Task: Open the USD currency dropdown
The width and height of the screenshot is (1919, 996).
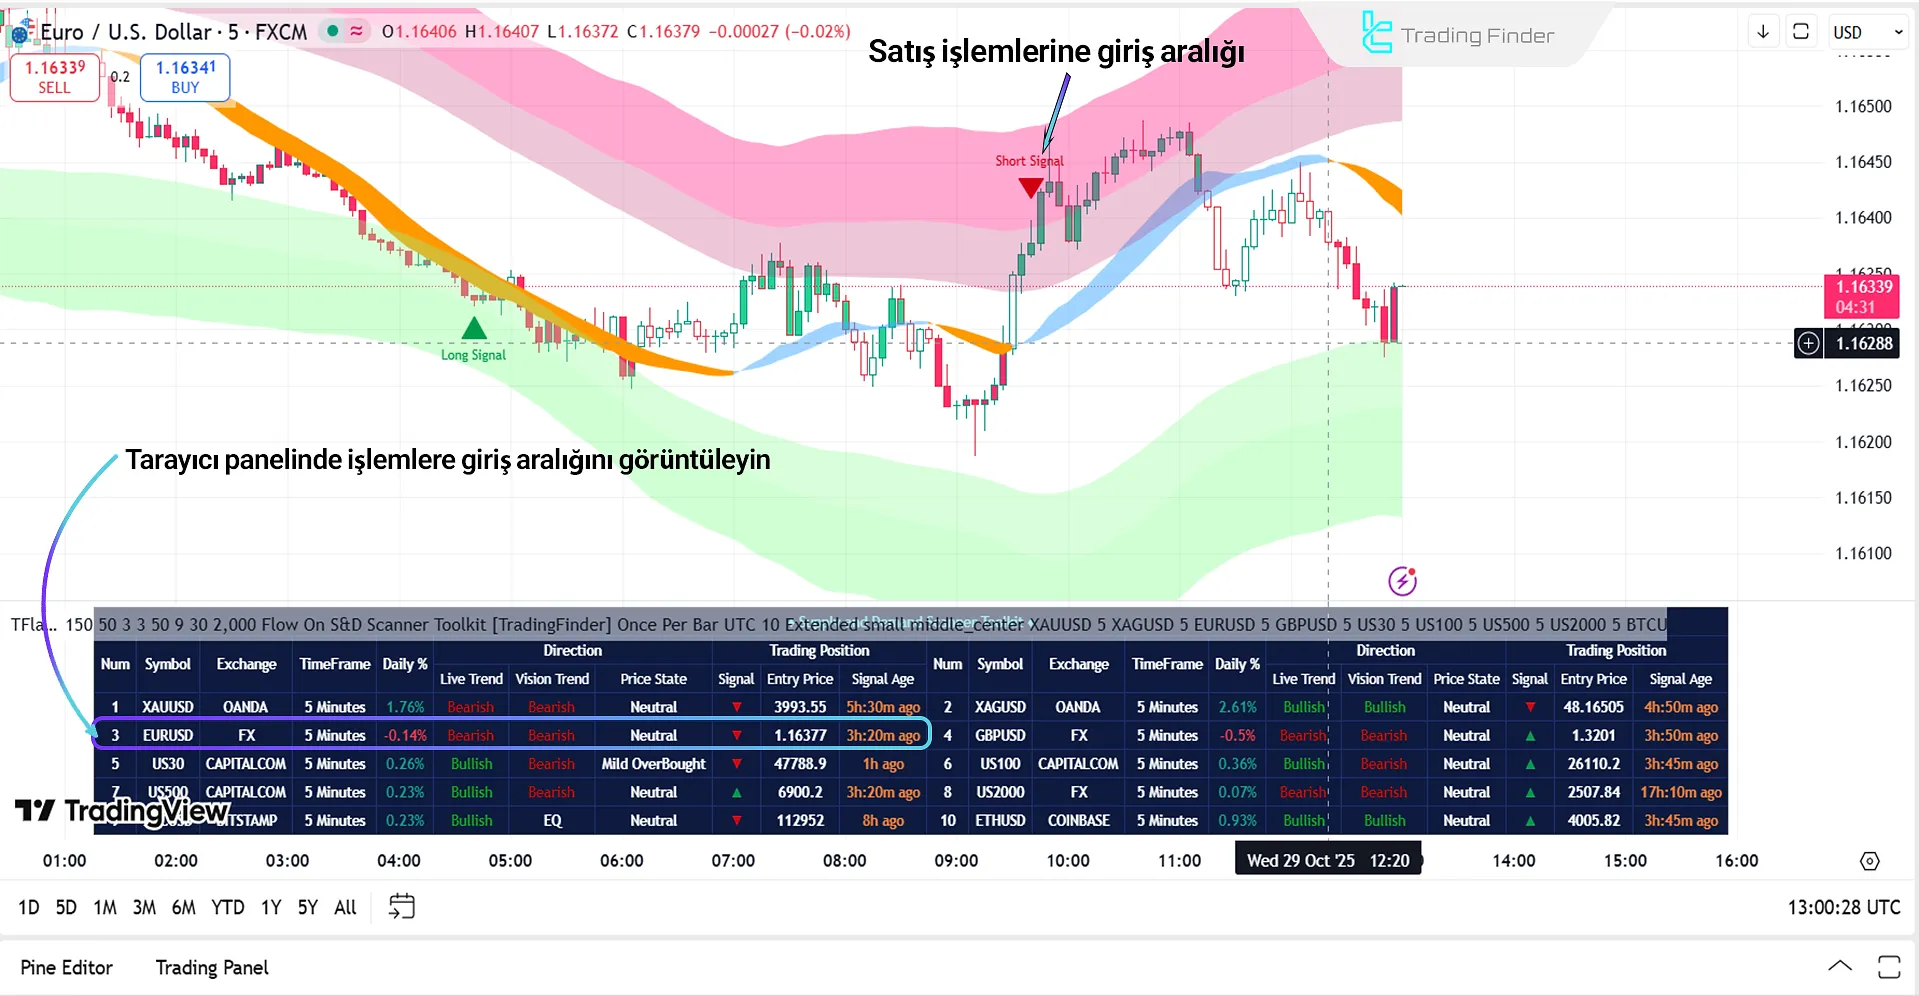Action: tap(1866, 32)
